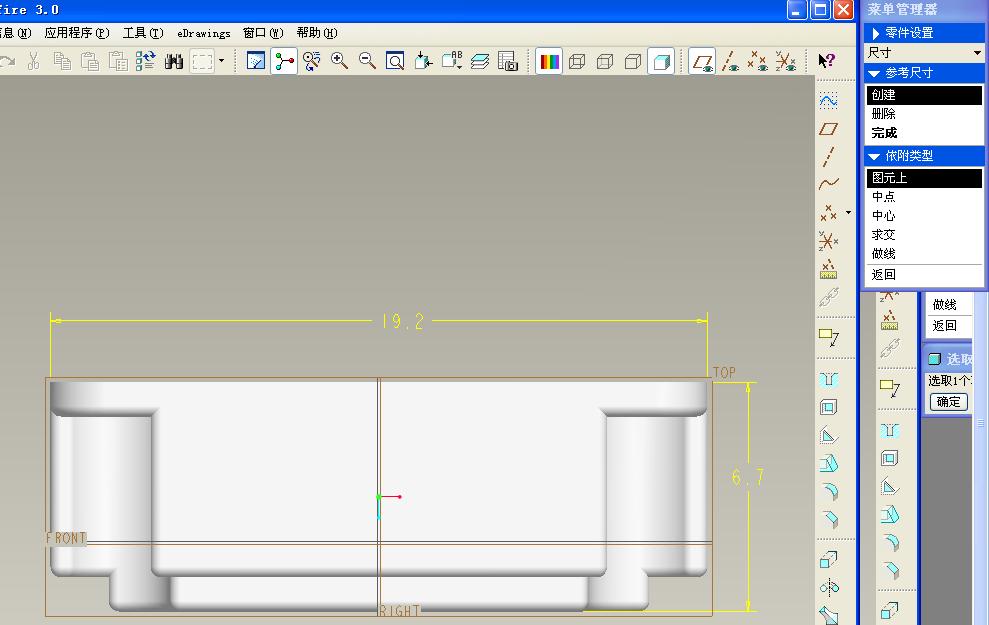Switch to wireframe display mode
Viewport: 989px width, 625px height.
[x=577, y=61]
